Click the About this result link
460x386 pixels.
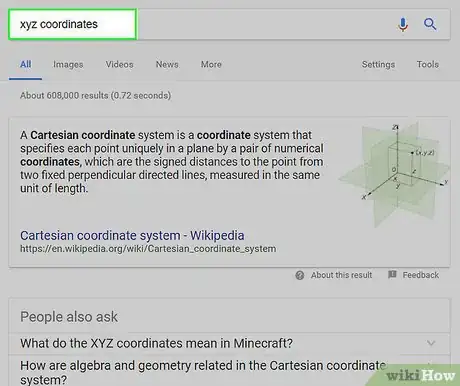(341, 275)
